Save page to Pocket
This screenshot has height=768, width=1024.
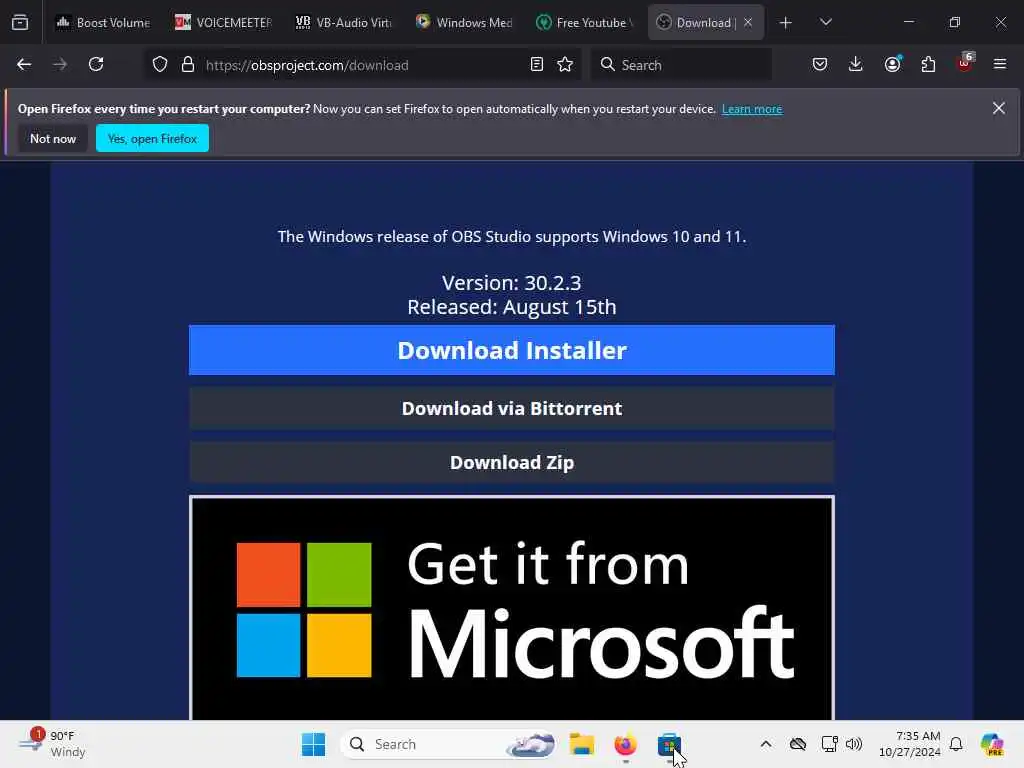click(x=820, y=65)
